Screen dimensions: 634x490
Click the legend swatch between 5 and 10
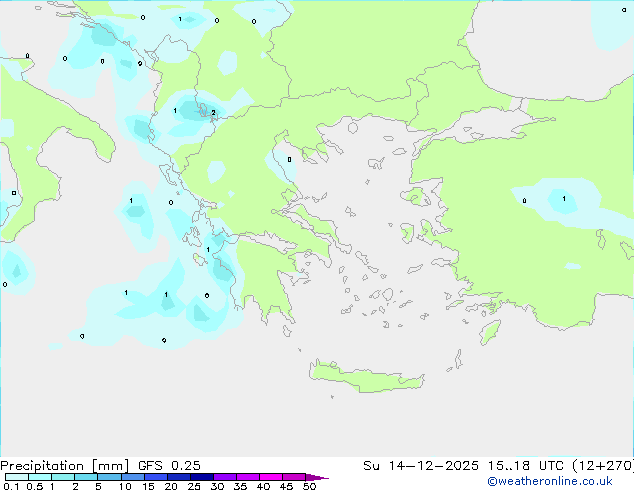pos(110,477)
